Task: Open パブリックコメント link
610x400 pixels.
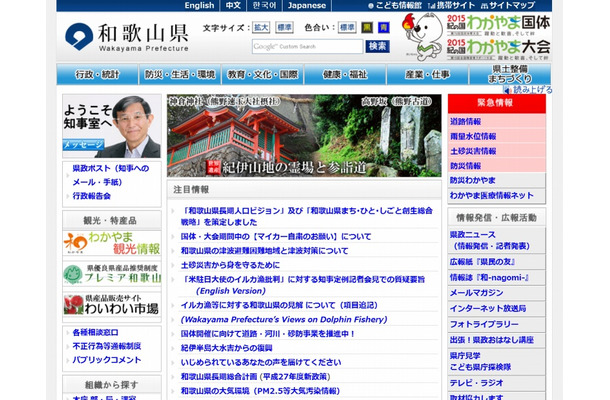Action: (107, 360)
